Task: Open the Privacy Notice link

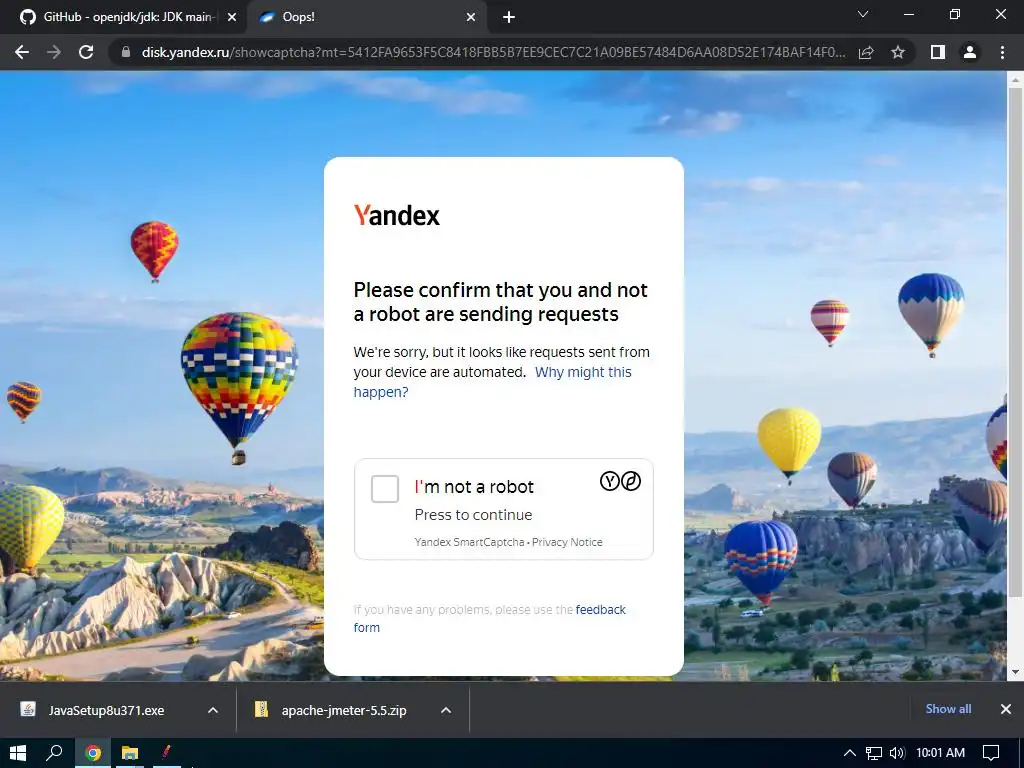Action: 567,542
